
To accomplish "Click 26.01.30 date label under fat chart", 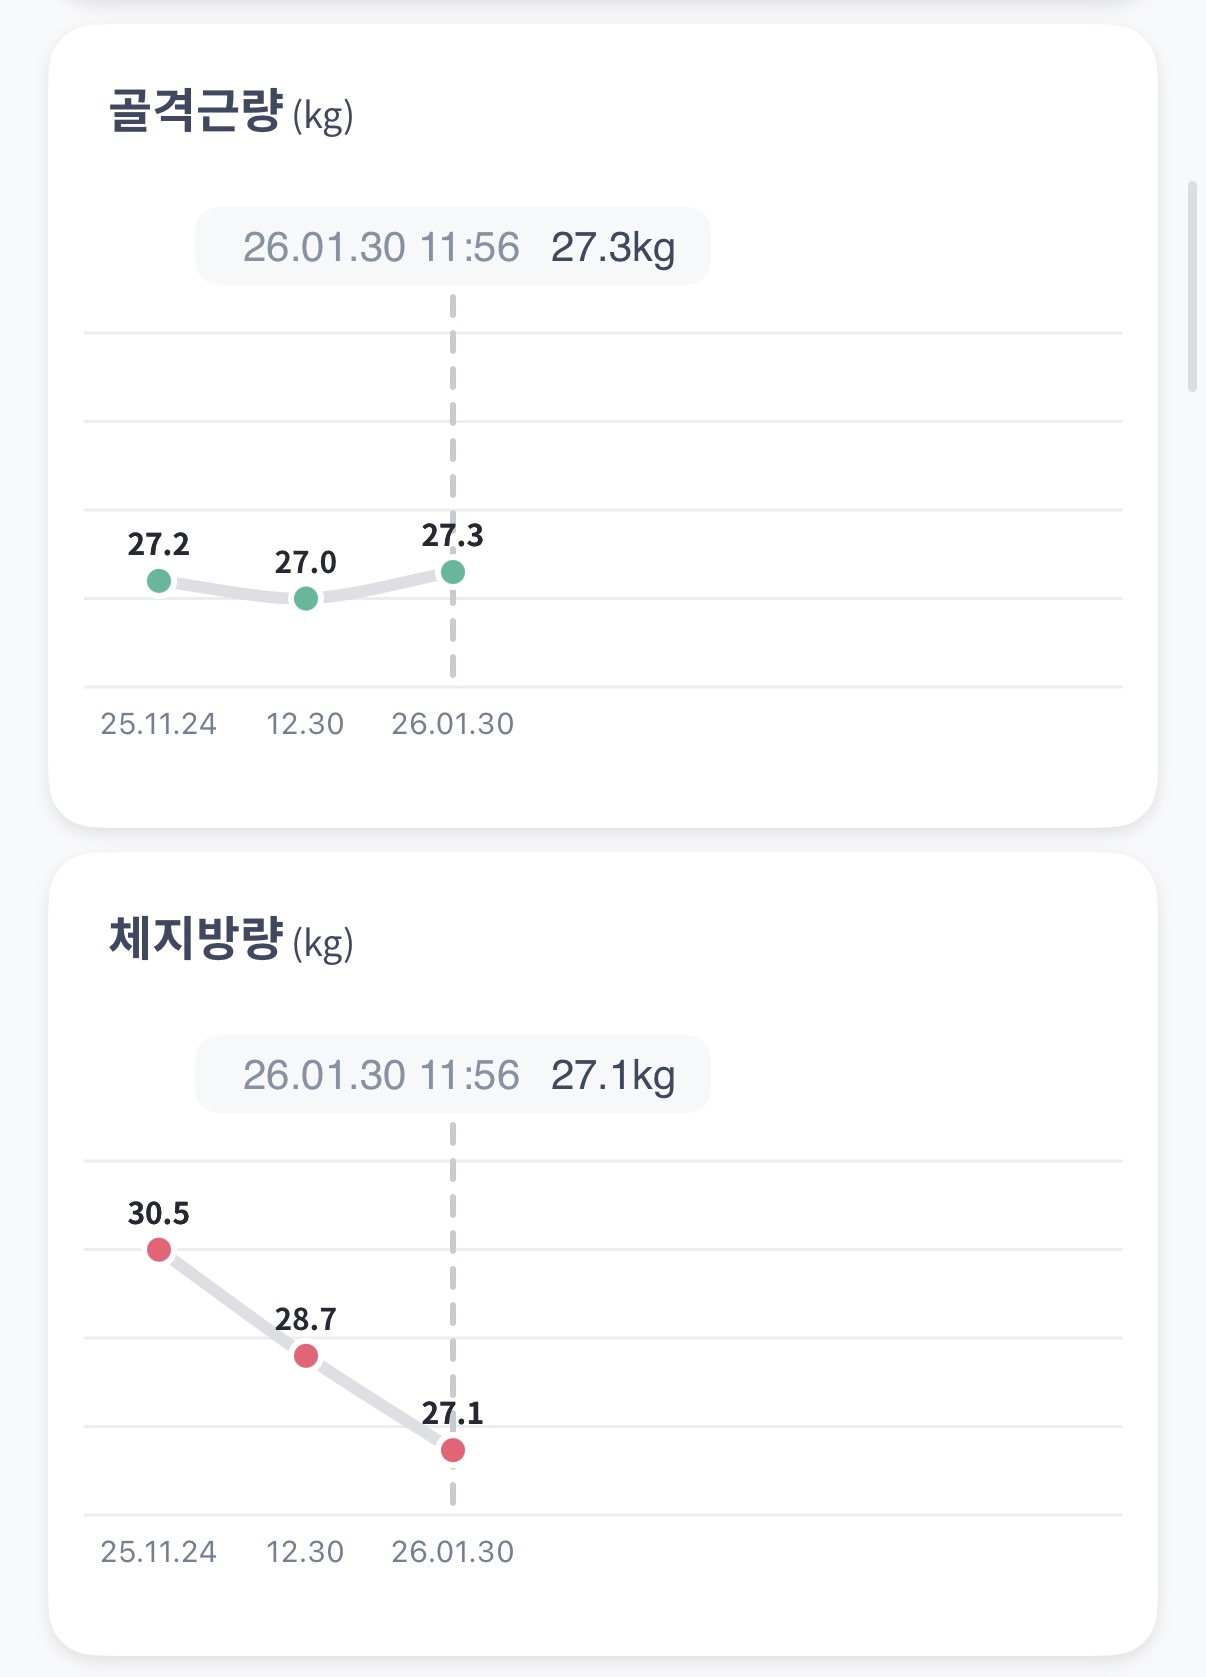I will pyautogui.click(x=453, y=1552).
